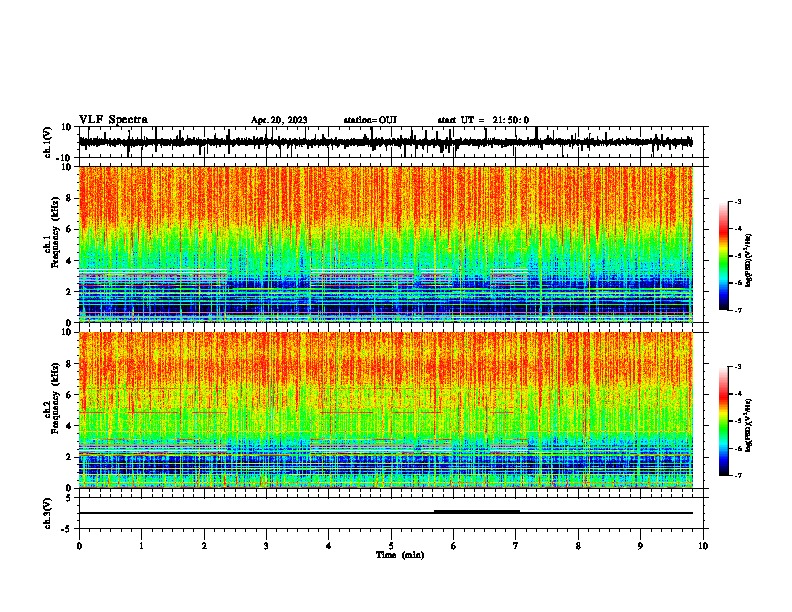Click the ch.2 color bar log(PSD) label

coord(748,425)
